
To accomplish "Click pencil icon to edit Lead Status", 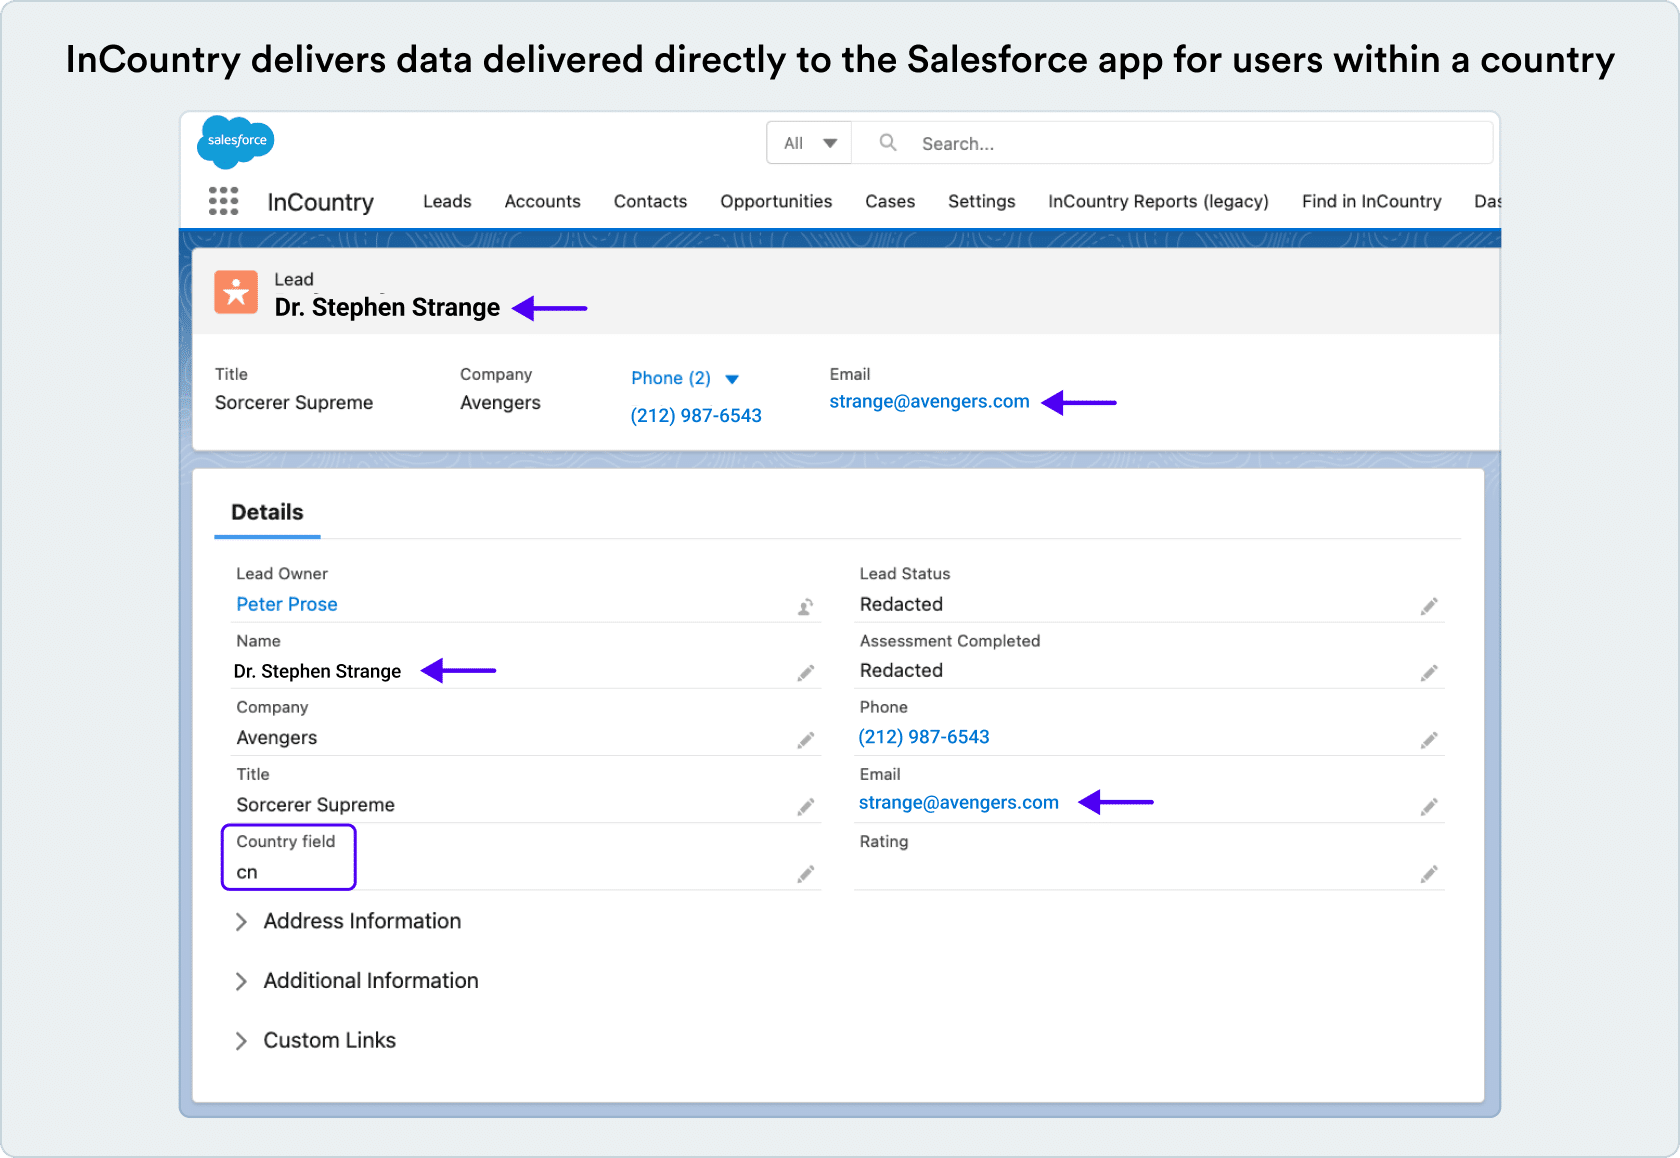I will click(x=1429, y=607).
